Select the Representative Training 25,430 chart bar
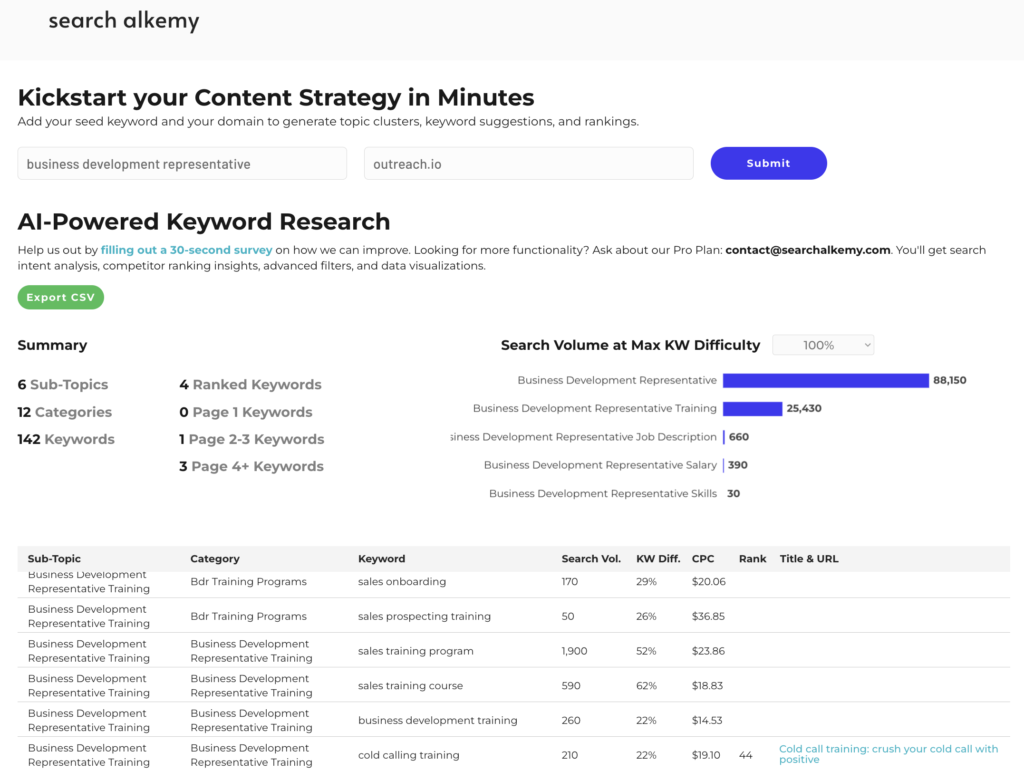 point(752,409)
